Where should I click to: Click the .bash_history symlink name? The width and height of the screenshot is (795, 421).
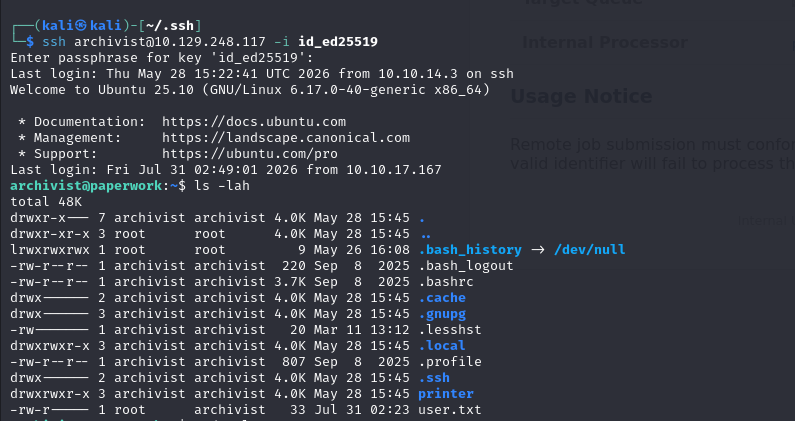tap(470, 250)
